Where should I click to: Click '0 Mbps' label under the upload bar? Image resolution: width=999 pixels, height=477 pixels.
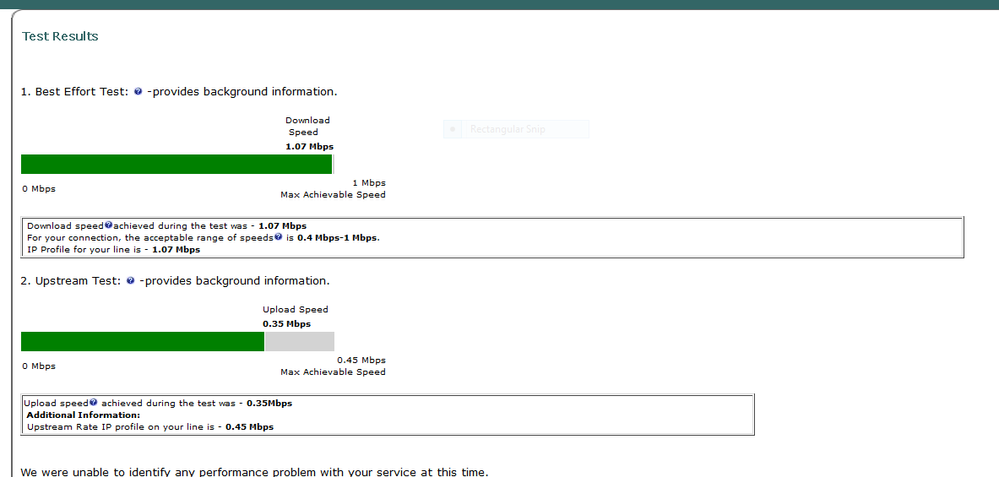tap(39, 366)
